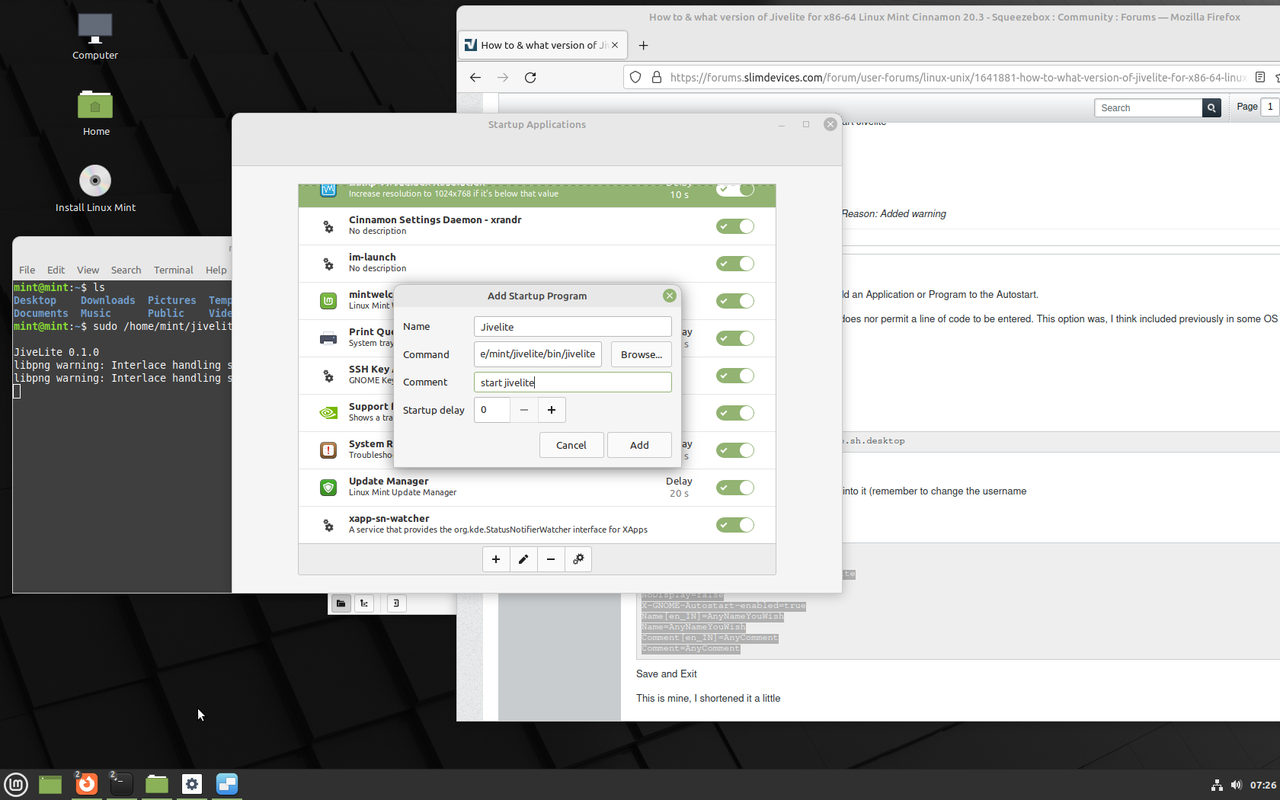Click the clock showing 07:26
Viewport: 1280px width, 800px height.
[1262, 785]
